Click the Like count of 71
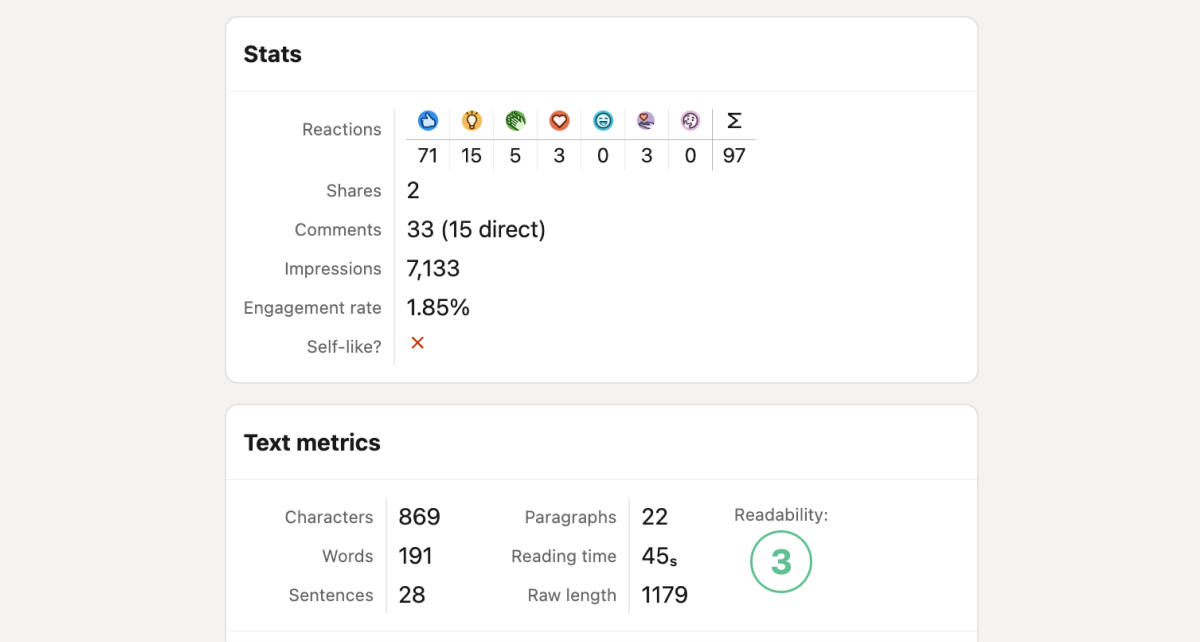This screenshot has height=642, width=1200. [x=428, y=156]
